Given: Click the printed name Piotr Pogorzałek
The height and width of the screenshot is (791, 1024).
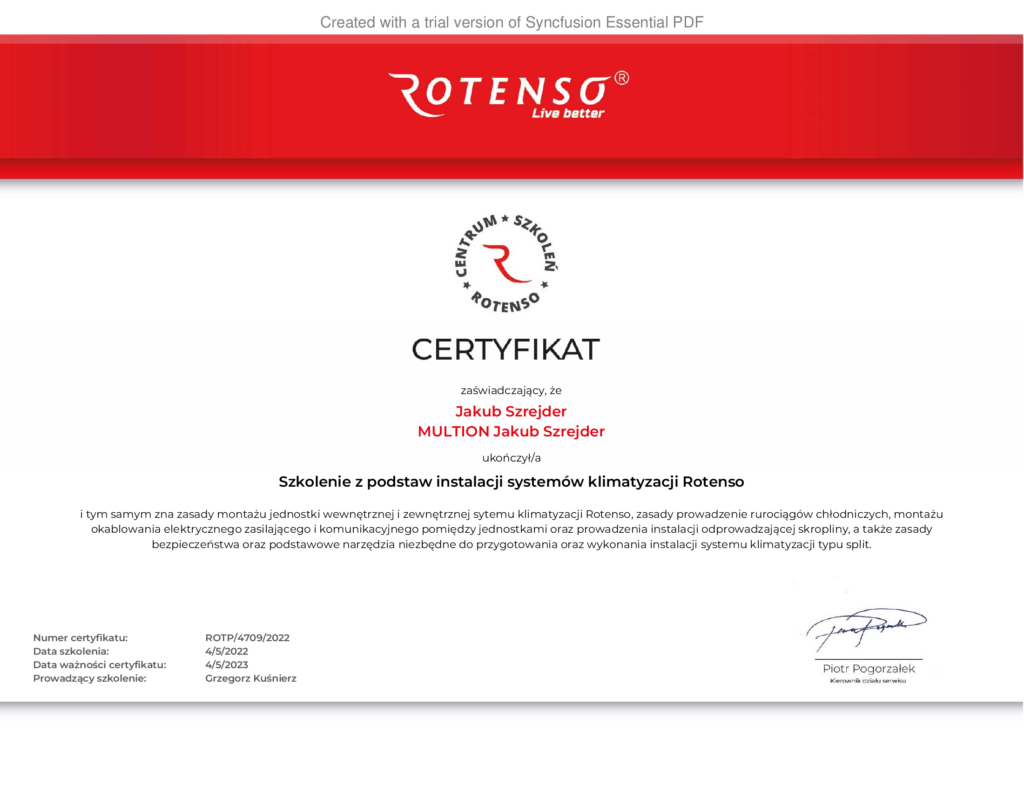Looking at the screenshot, I should pos(868,669).
